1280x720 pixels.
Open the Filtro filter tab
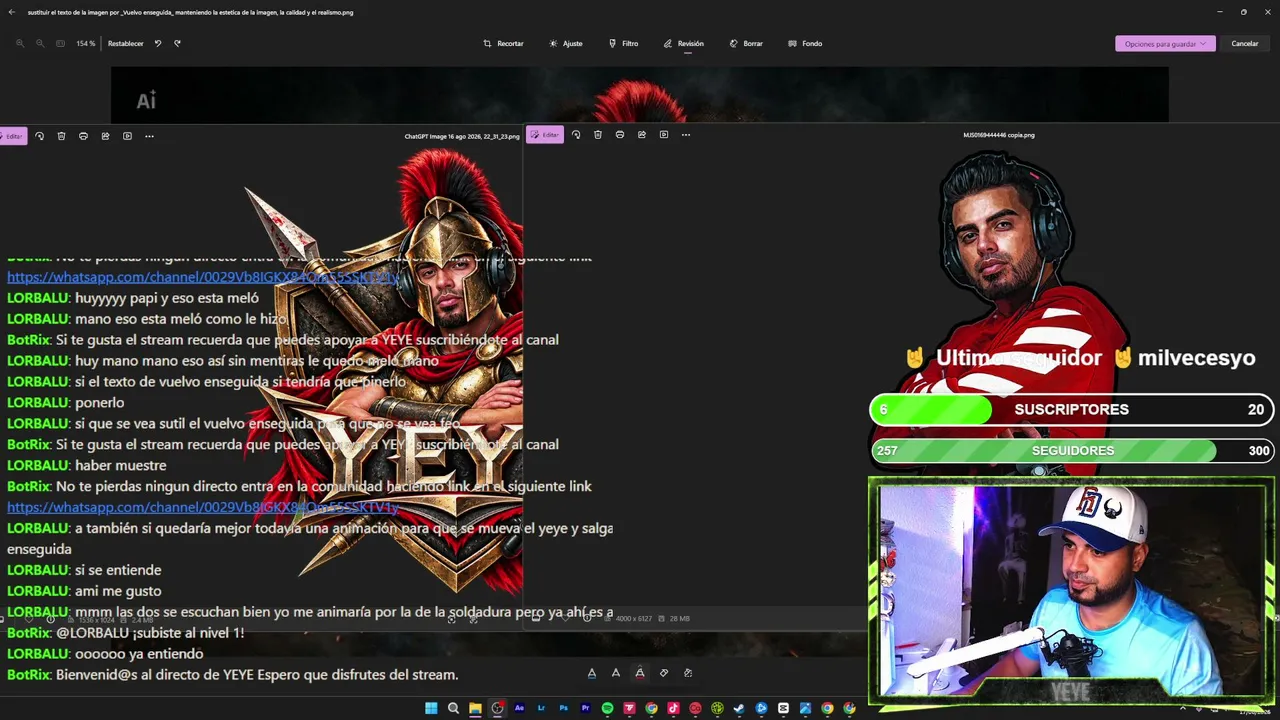[623, 44]
